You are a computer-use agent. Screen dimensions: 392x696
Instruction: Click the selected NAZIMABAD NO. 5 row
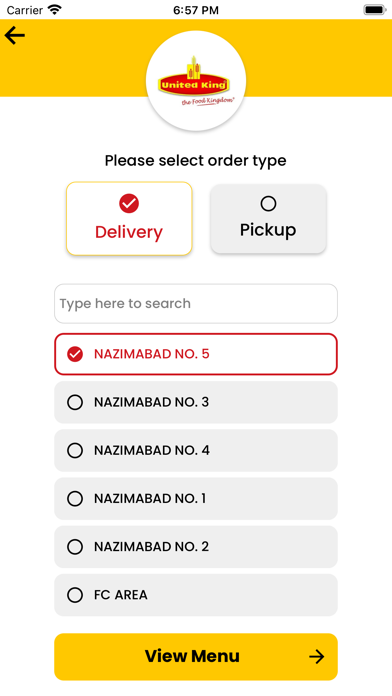coord(196,354)
